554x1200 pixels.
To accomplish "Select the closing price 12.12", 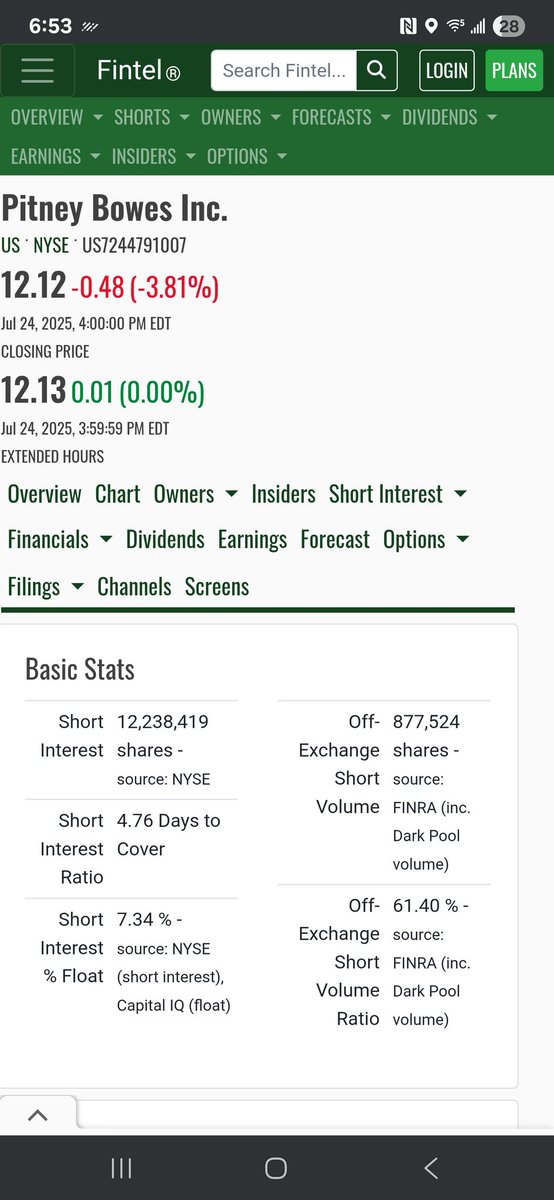I will [x=33, y=286].
